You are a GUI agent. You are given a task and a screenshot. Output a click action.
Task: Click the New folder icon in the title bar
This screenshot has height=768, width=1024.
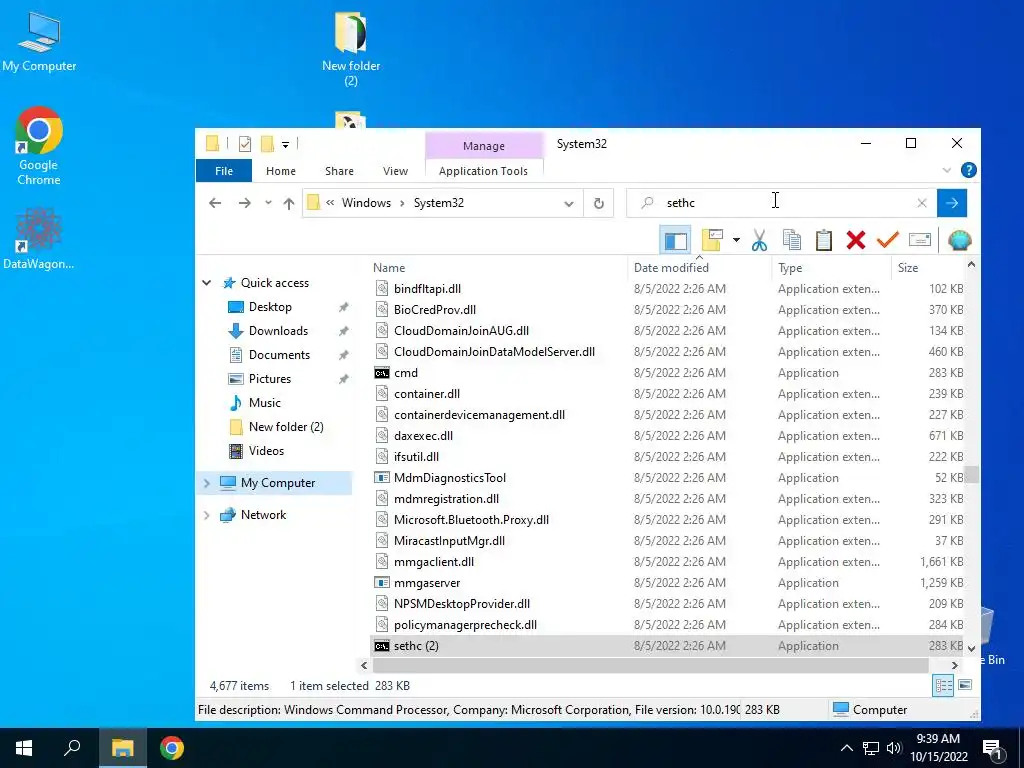(x=266, y=144)
